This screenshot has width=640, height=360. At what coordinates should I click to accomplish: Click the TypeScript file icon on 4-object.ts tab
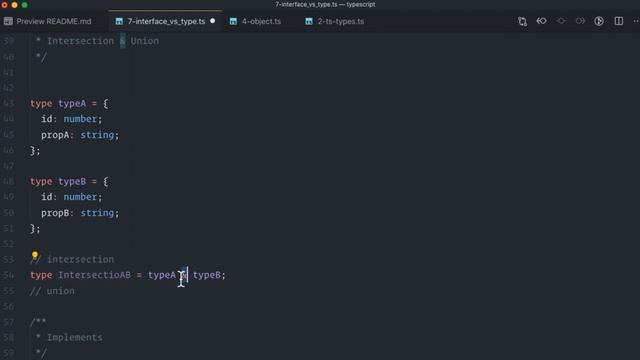[233, 21]
